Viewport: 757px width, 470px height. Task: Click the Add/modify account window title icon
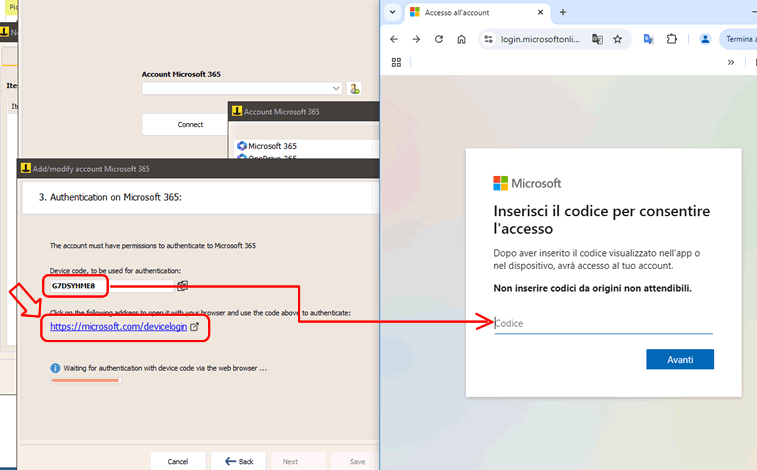point(26,168)
